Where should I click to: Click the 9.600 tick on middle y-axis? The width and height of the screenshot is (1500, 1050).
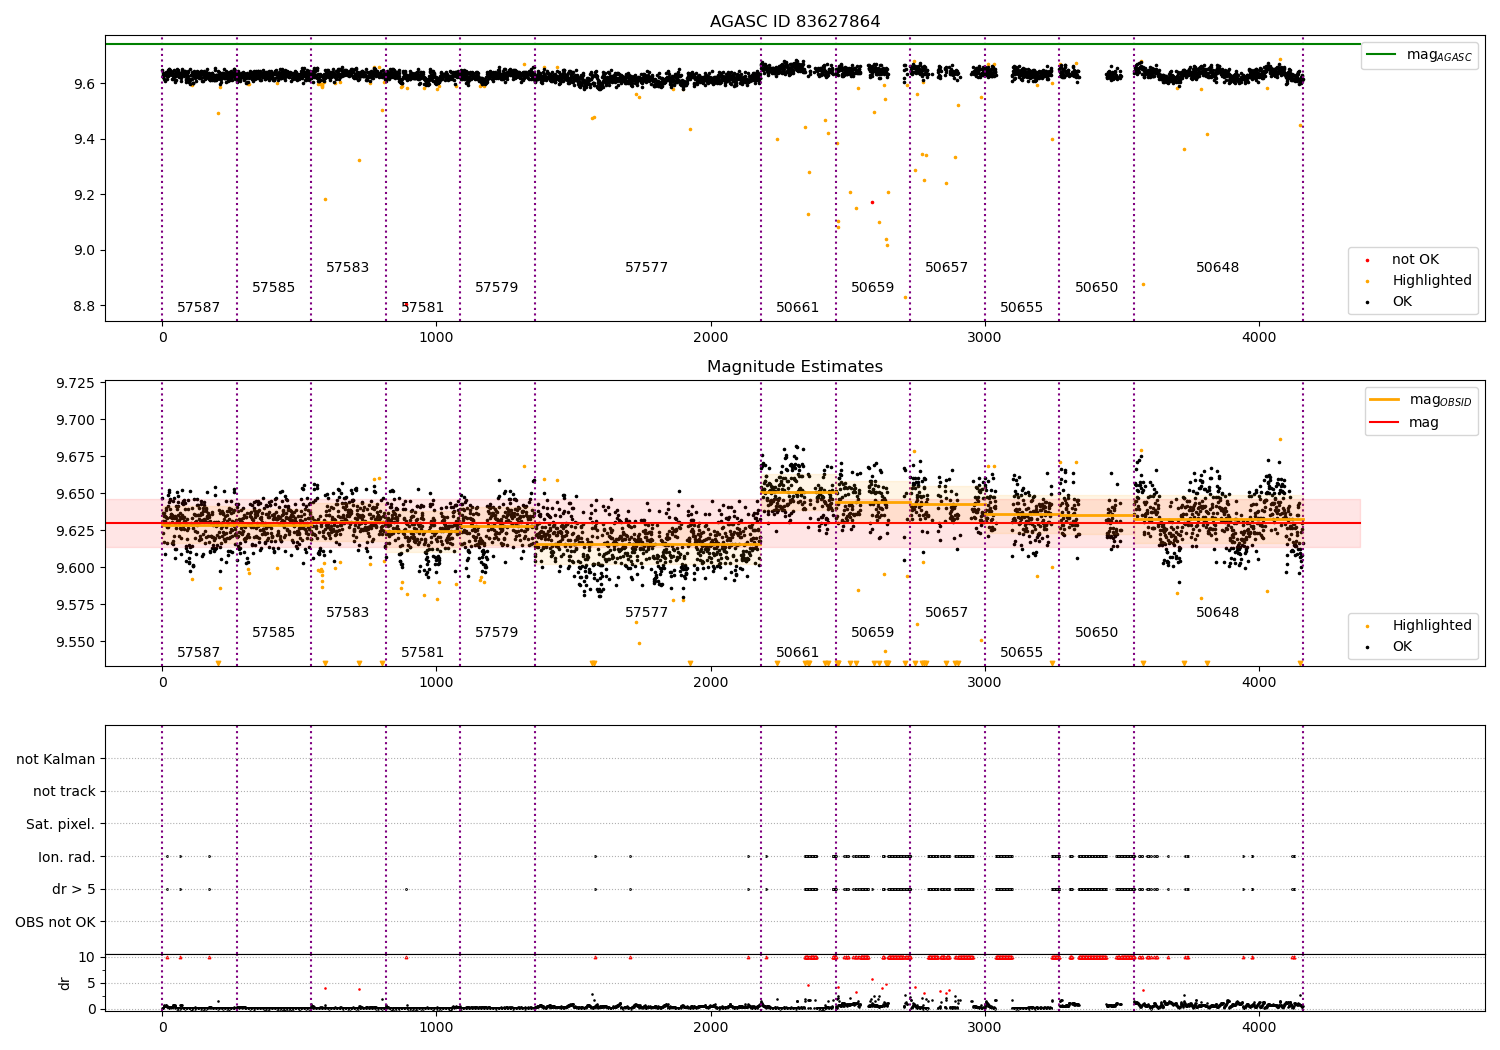76,568
